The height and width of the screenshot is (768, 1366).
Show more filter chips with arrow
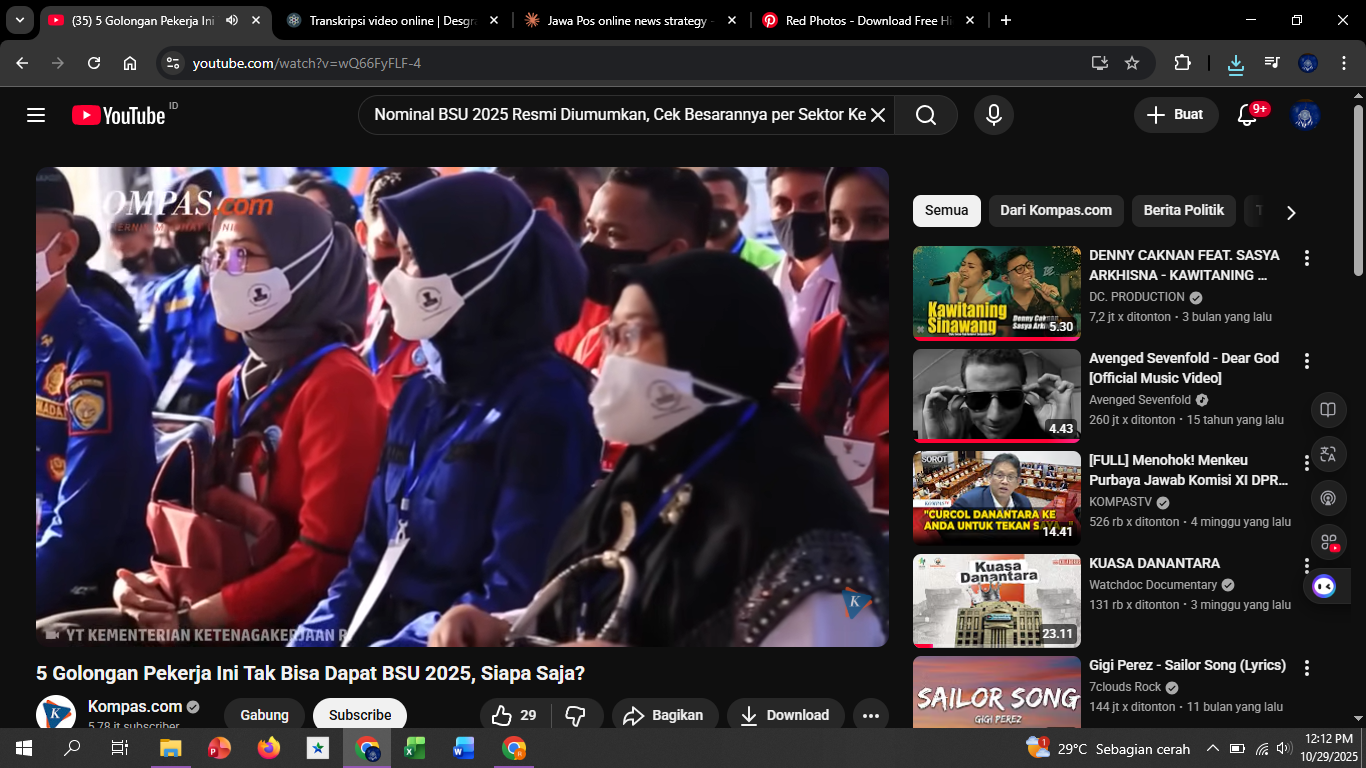coord(1291,212)
